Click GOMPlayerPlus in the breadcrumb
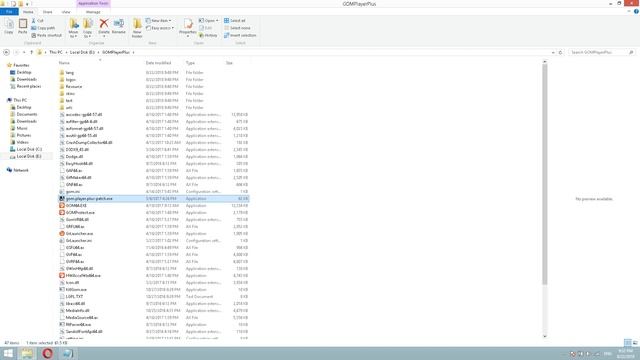The height and width of the screenshot is (360, 640). [116, 52]
